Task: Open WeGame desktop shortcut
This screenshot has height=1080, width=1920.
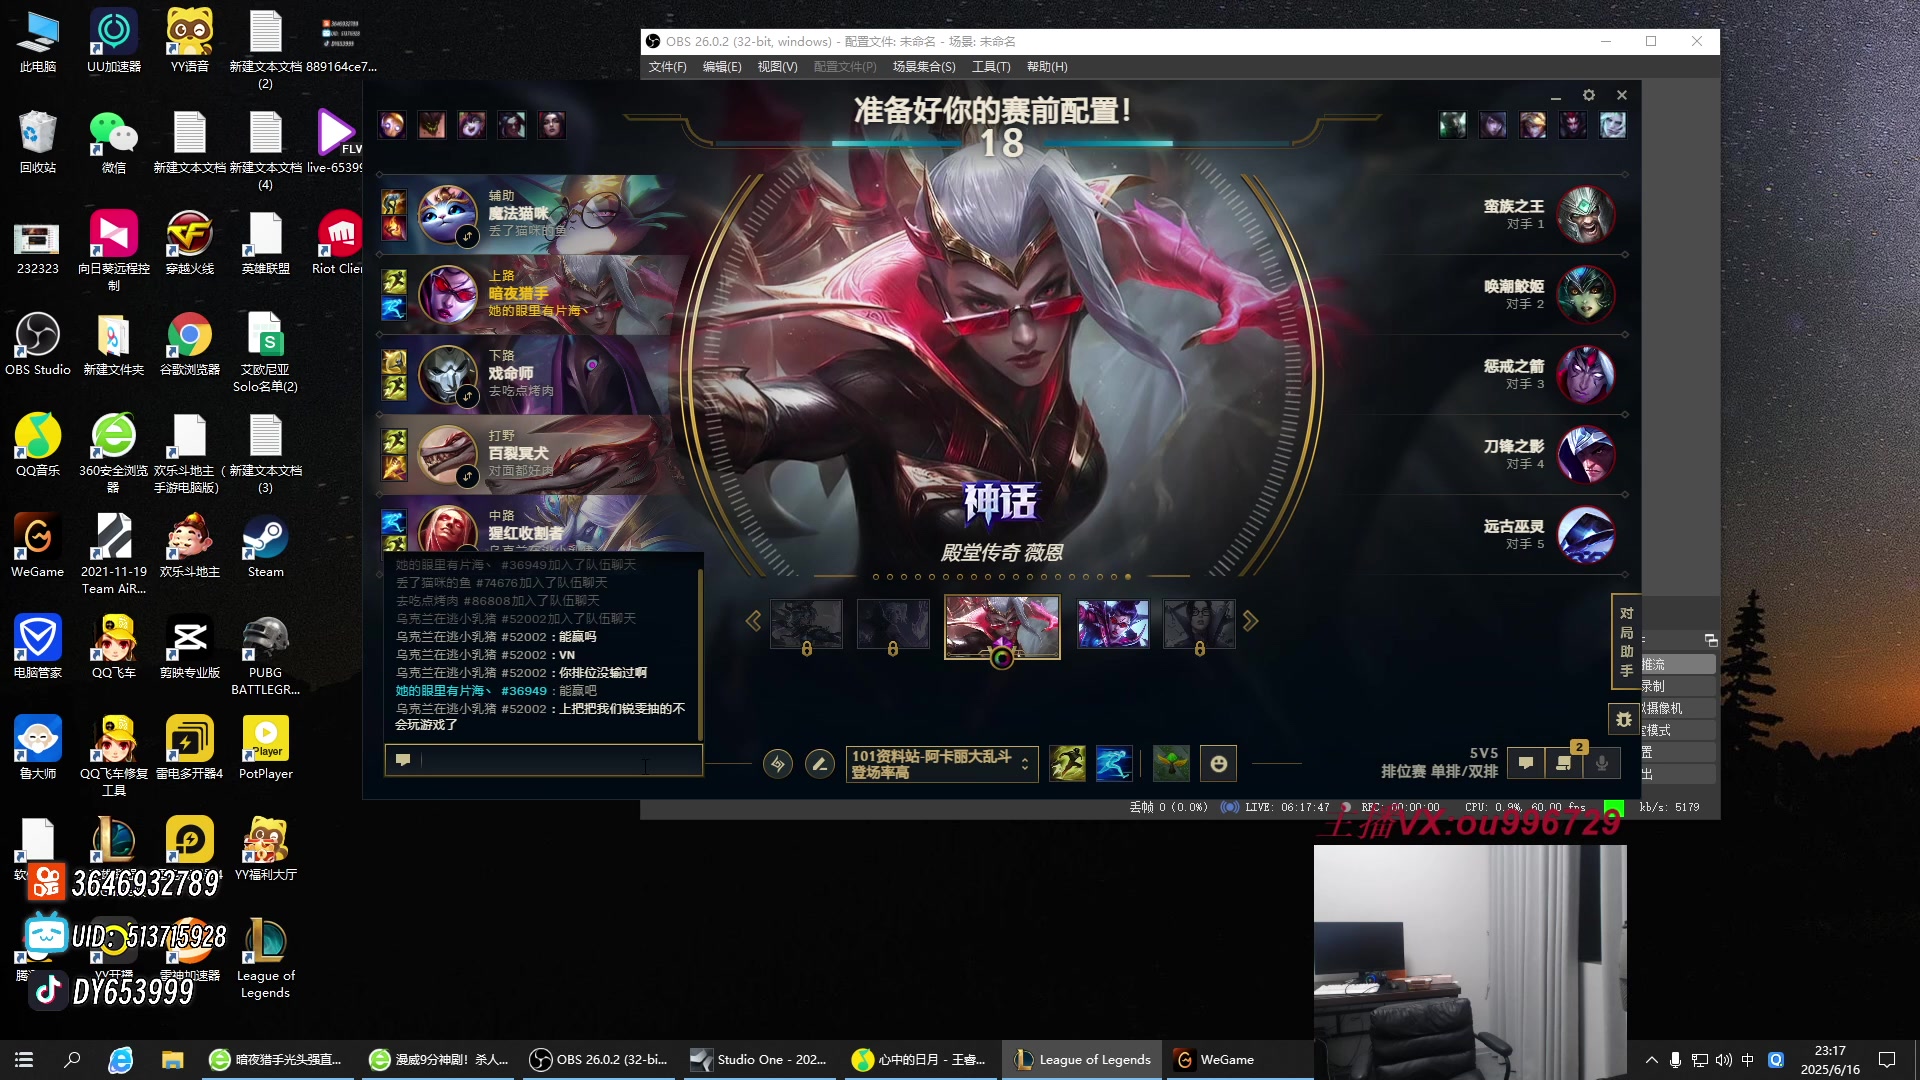Action: pos(38,546)
